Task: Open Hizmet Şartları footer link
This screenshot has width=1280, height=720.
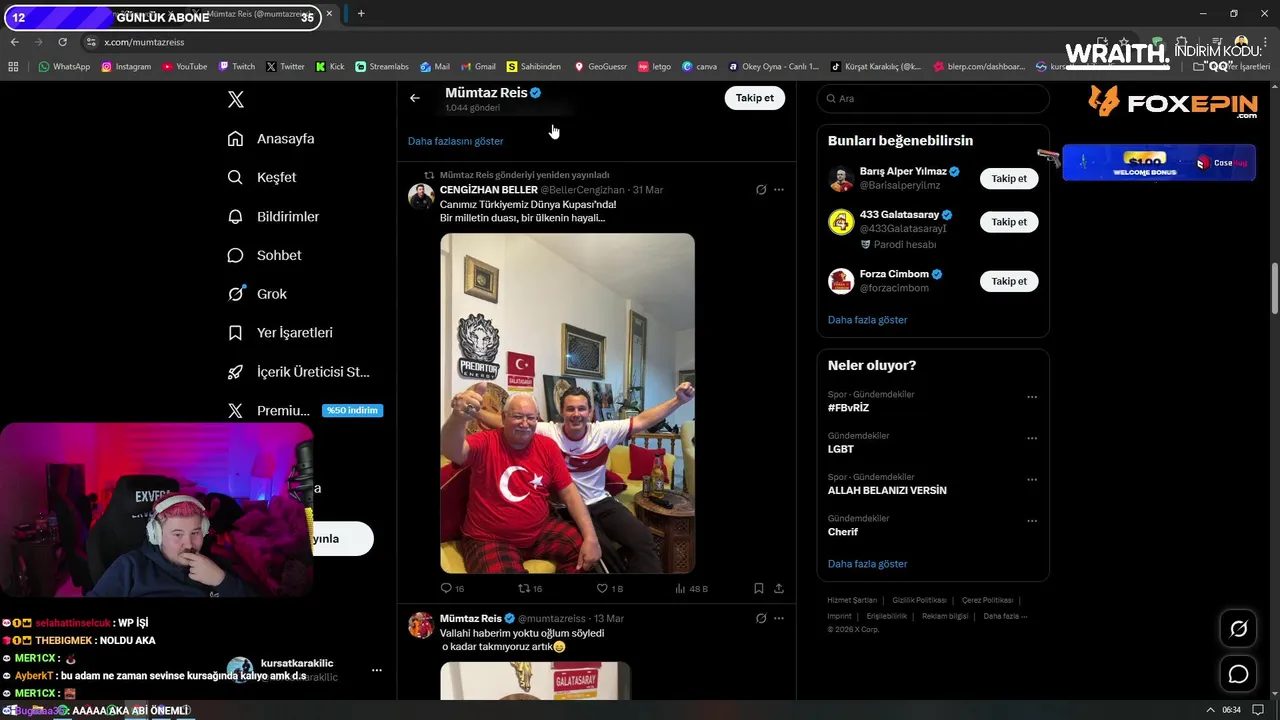Action: coord(852,600)
